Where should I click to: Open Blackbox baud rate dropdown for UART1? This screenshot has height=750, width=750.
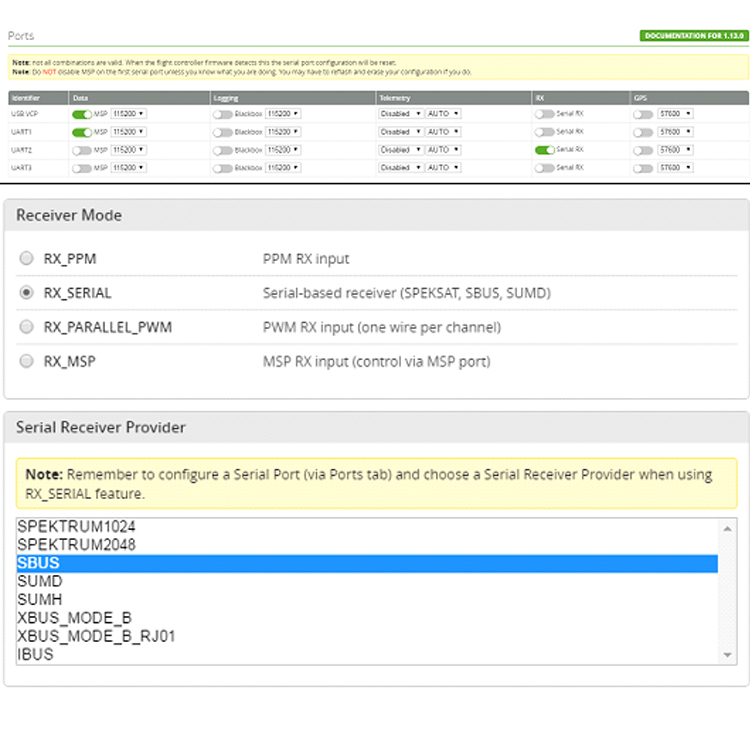(x=283, y=132)
